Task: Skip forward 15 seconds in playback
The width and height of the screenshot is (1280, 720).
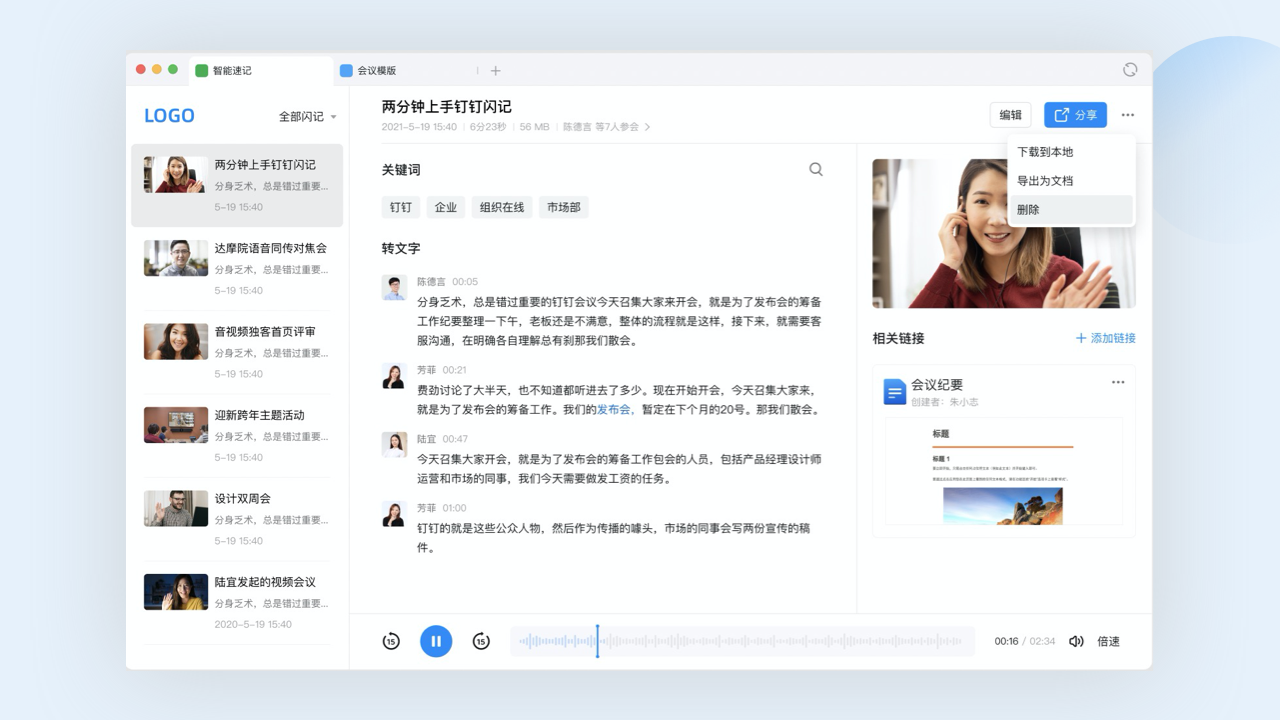Action: tap(481, 641)
